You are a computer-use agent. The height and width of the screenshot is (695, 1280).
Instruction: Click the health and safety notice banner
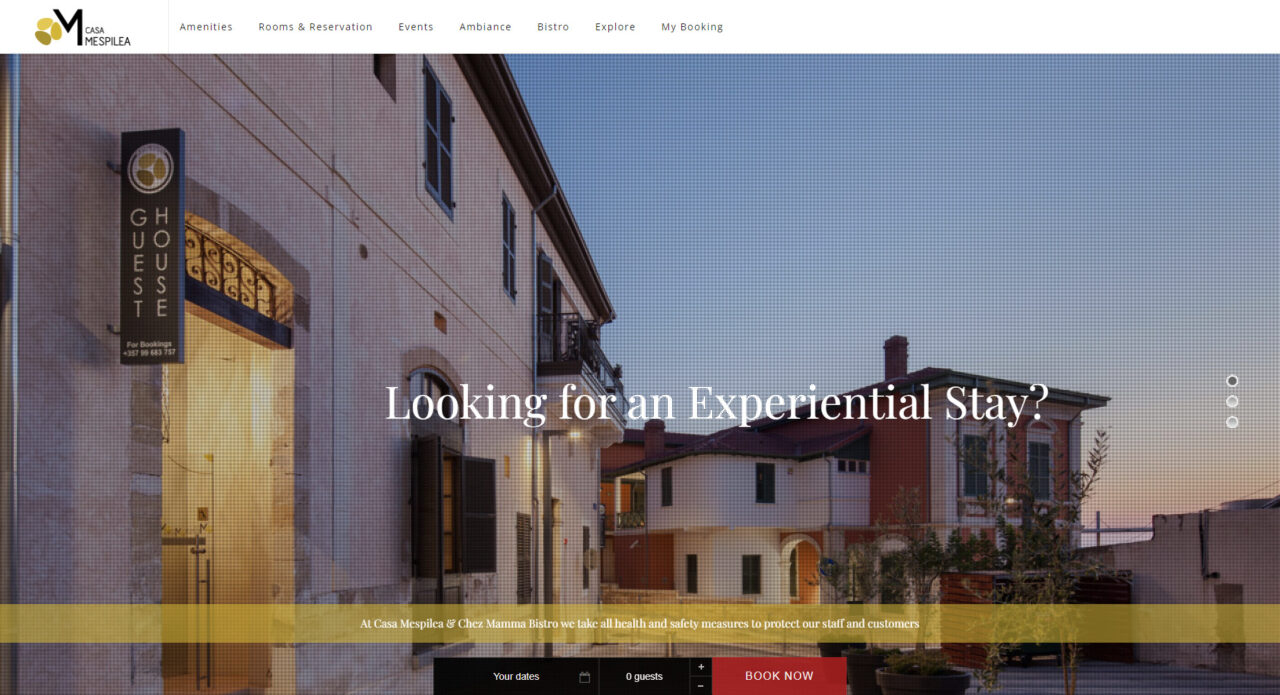coord(640,623)
